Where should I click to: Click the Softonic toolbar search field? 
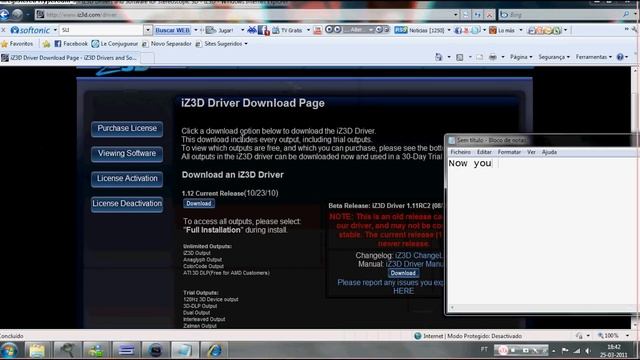click(x=102, y=30)
